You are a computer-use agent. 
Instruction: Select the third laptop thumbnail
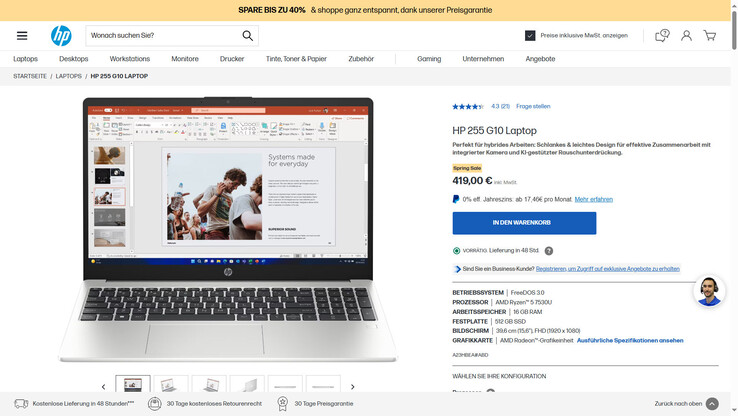pos(209,384)
